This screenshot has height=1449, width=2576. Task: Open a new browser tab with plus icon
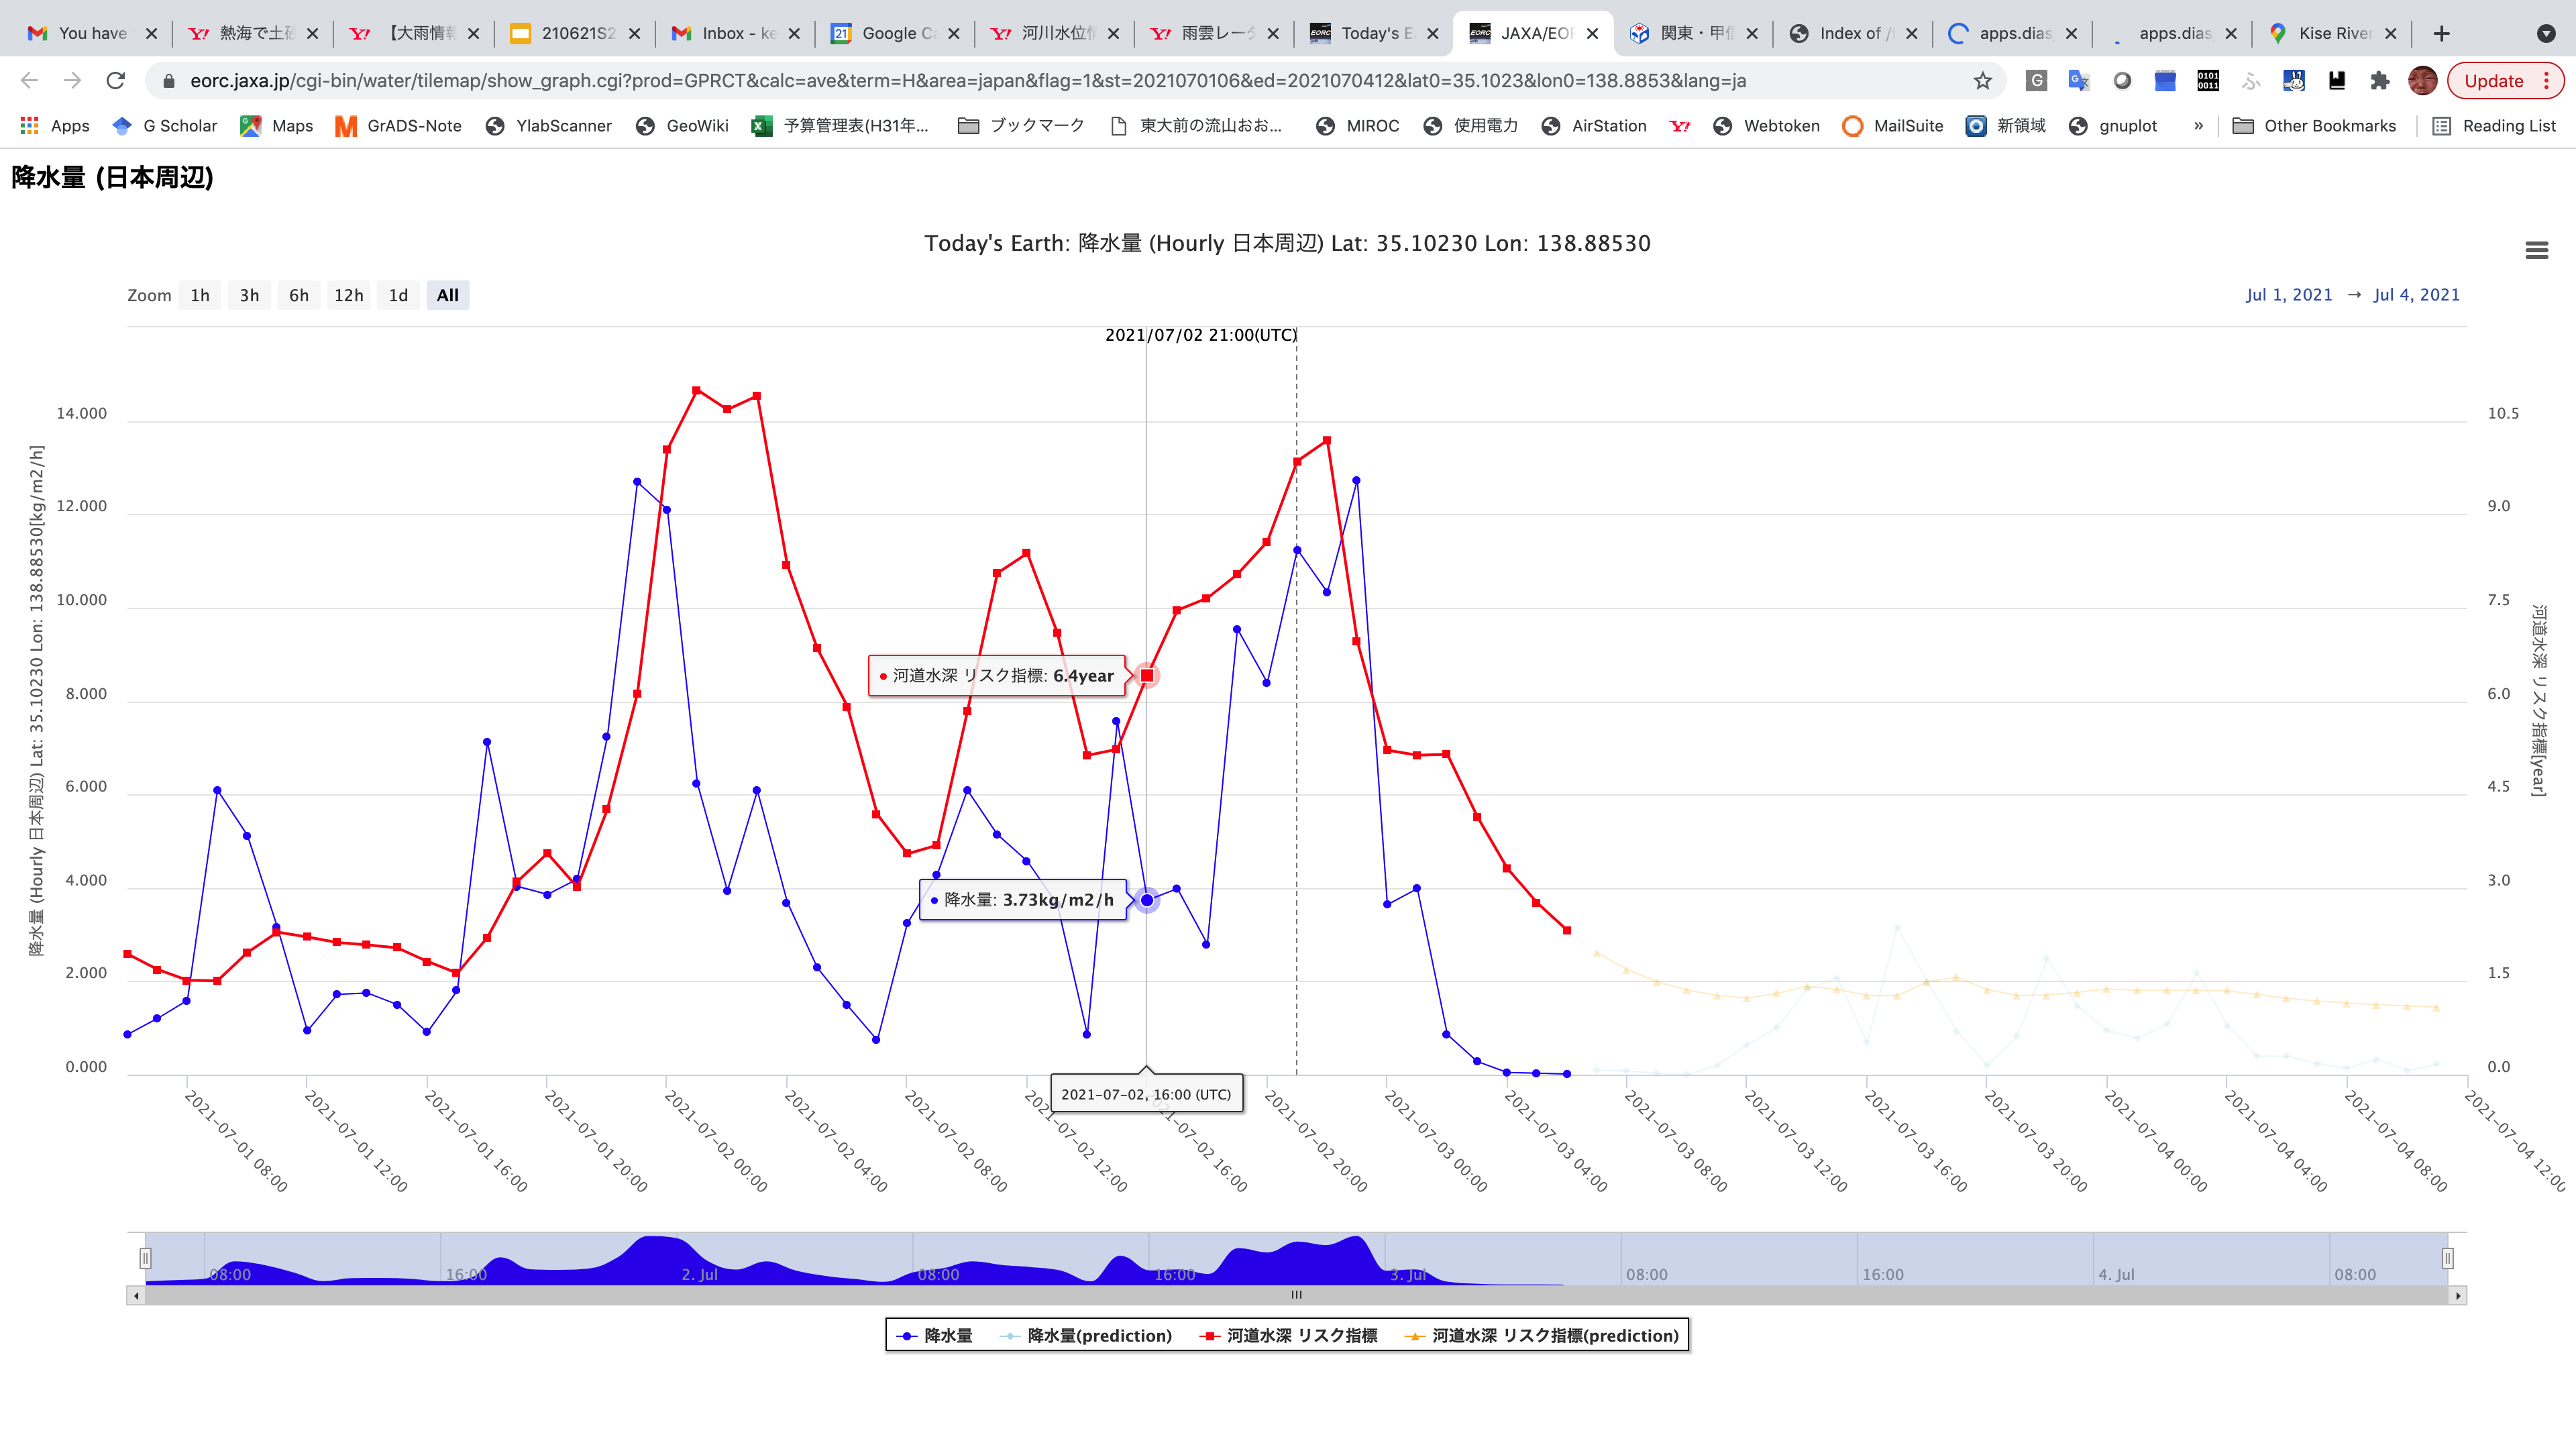[x=2441, y=33]
